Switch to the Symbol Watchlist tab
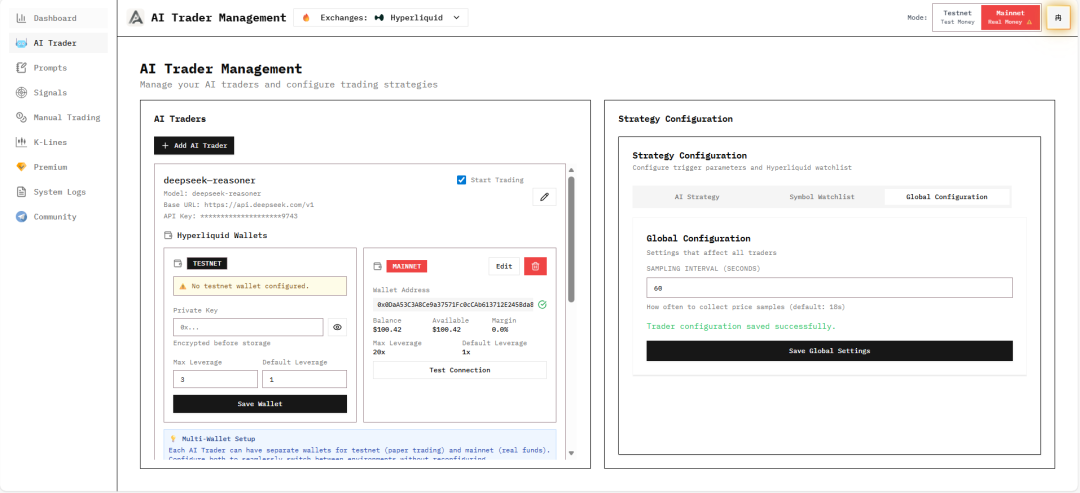Screen dimensions: 1080x493 pos(821,197)
